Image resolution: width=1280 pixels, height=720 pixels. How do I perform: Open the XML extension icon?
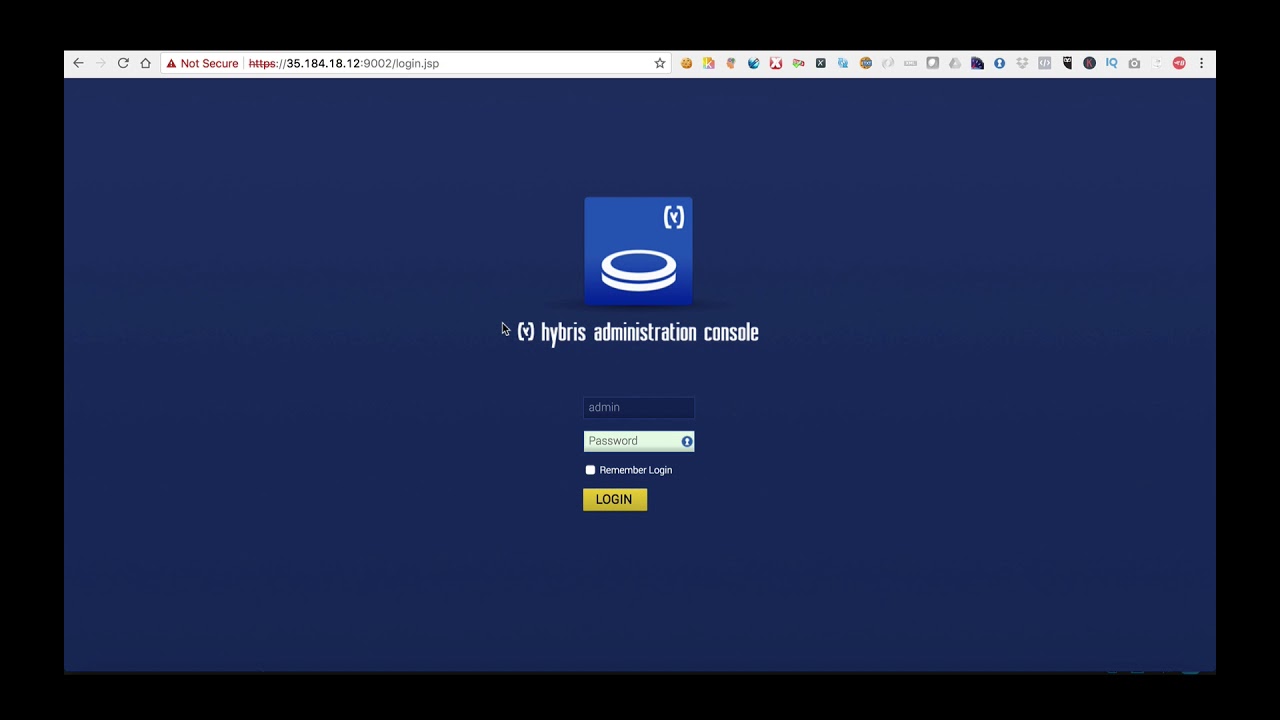(910, 63)
